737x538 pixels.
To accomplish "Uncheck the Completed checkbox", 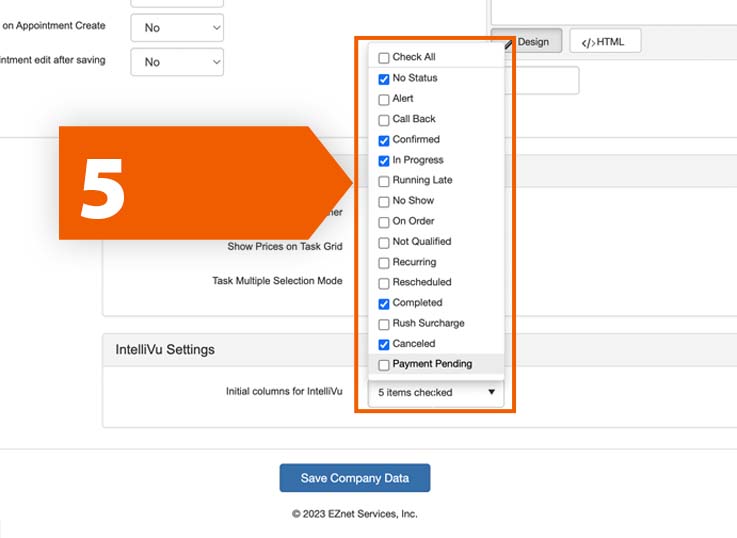I will pos(384,303).
